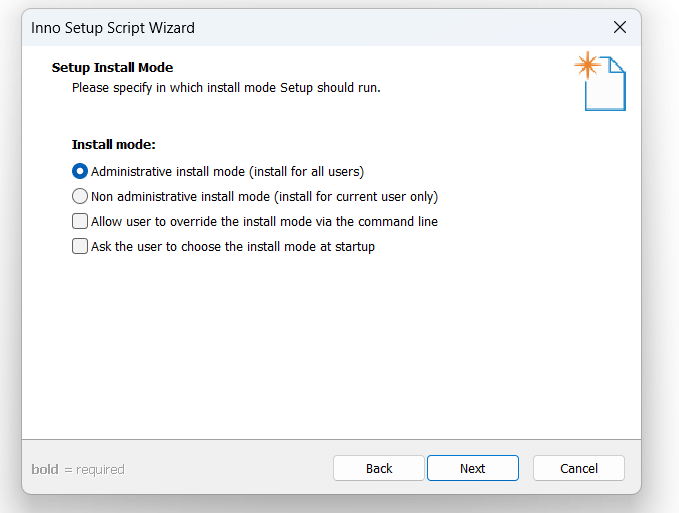Go to the Next wizard page
This screenshot has width=679, height=513.
tap(472, 468)
